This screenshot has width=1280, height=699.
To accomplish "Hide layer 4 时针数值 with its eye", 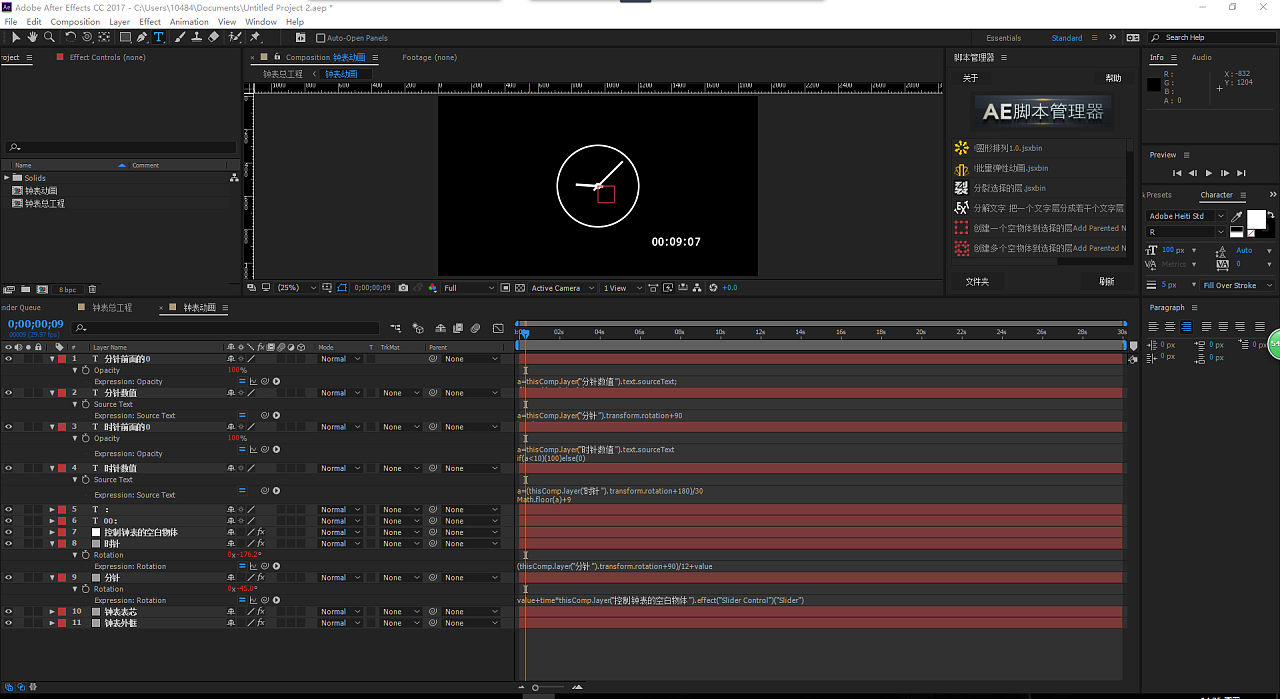I will click(8, 468).
